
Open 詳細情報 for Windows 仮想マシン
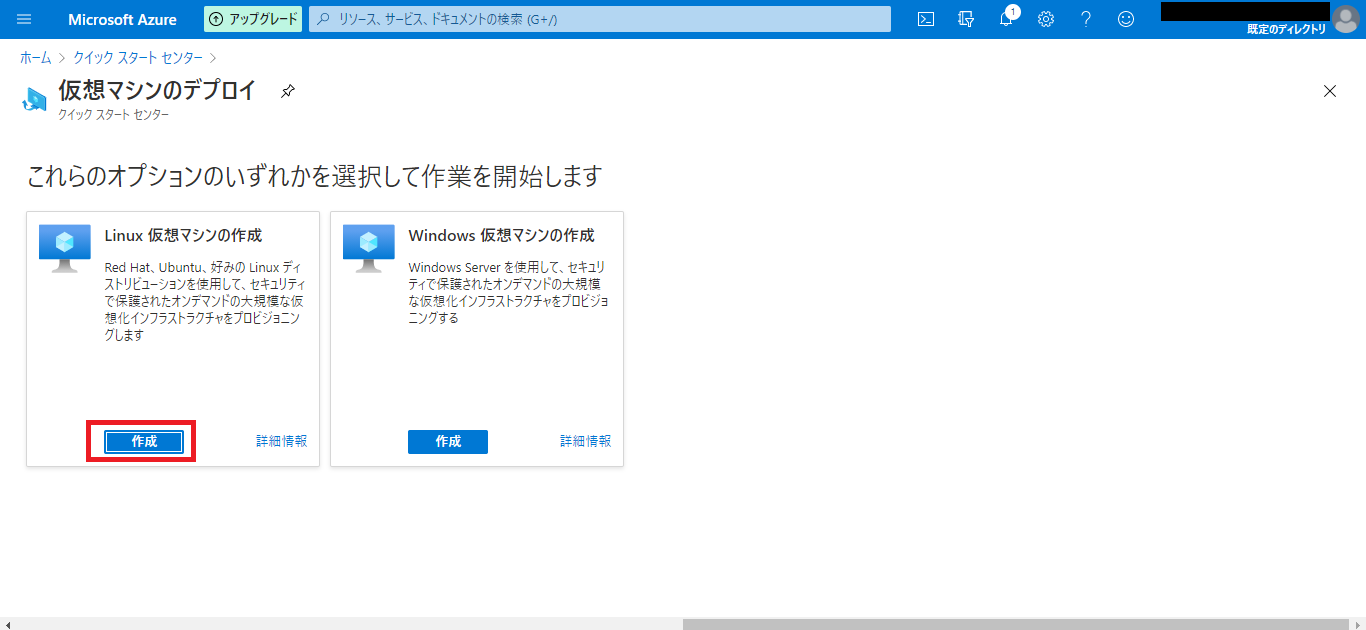point(586,441)
